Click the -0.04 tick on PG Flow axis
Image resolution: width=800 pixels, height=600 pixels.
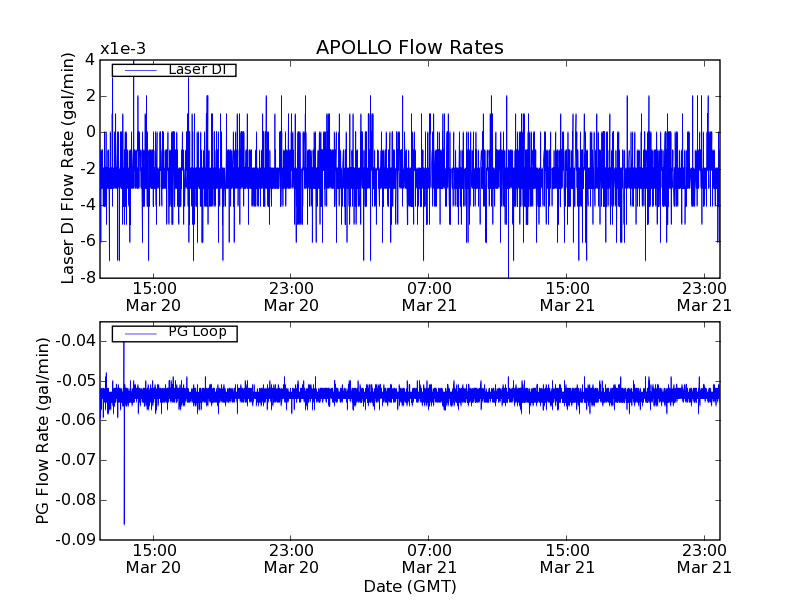pos(74,341)
